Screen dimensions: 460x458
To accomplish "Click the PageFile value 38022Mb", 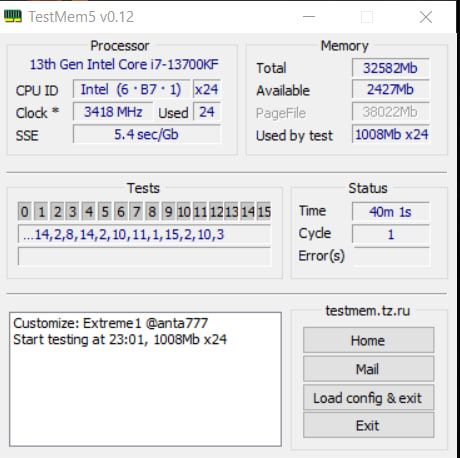I will pos(391,112).
